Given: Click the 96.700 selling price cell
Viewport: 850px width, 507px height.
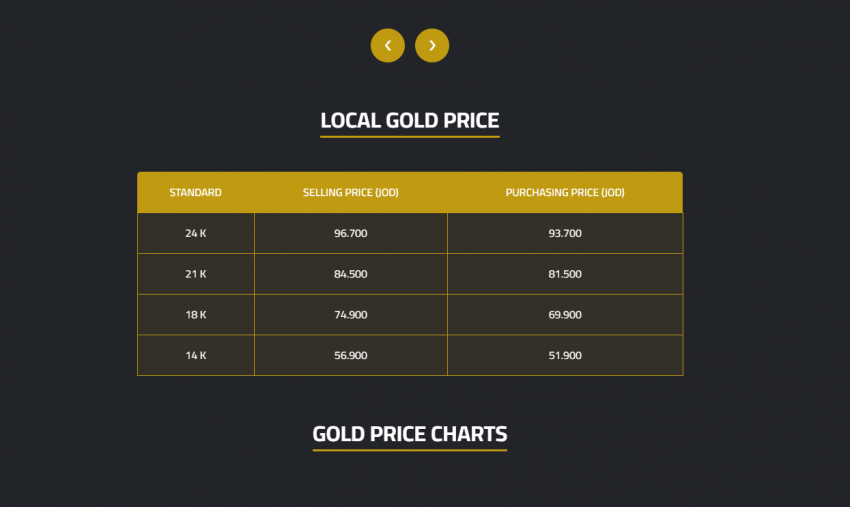Looking at the screenshot, I should (x=351, y=233).
